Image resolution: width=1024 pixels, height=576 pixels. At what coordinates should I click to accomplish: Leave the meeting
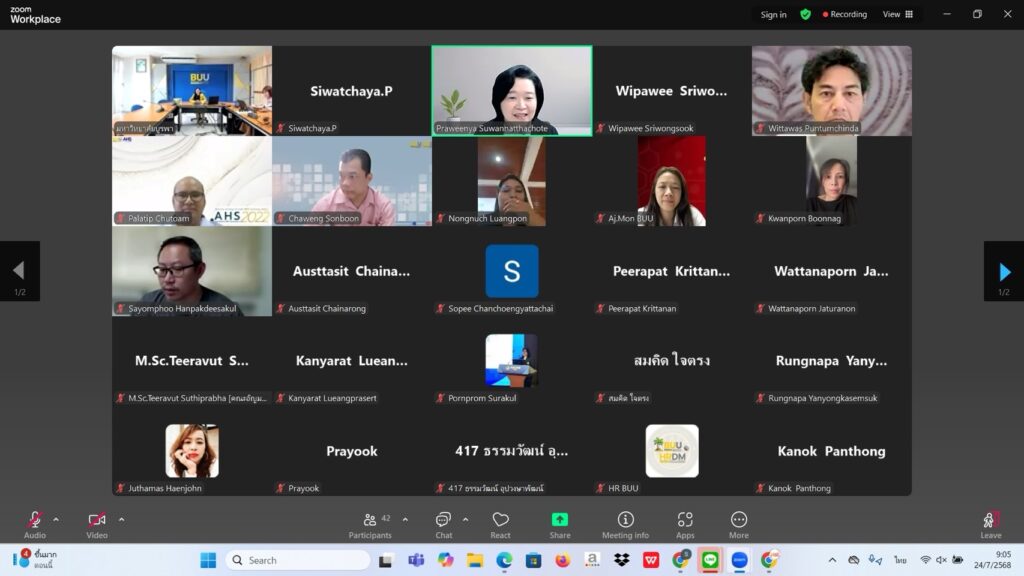click(x=990, y=524)
